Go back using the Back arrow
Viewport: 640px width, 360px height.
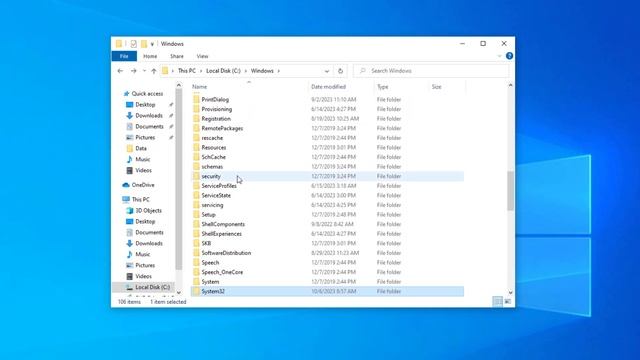tap(120, 71)
